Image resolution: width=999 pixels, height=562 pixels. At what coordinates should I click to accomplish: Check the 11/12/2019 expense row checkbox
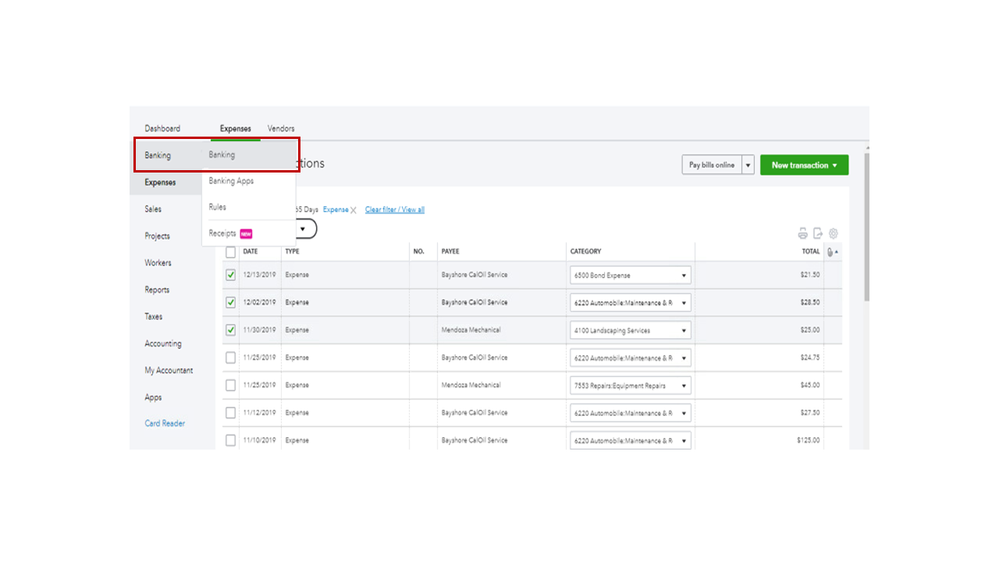pos(231,413)
